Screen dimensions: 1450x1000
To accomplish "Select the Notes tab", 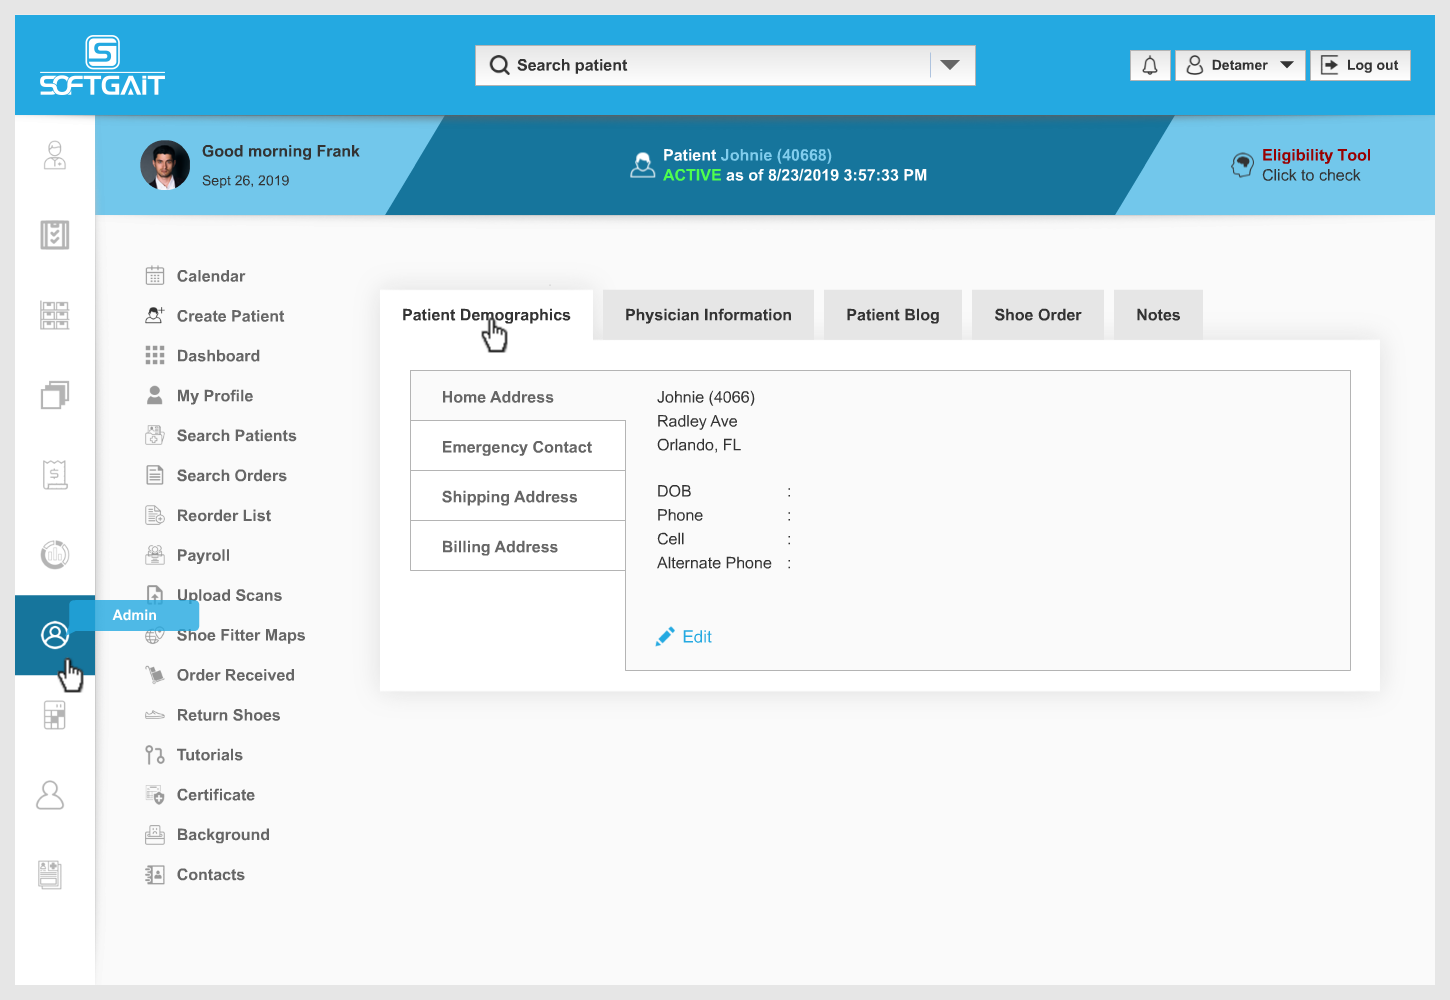I will pyautogui.click(x=1158, y=315).
